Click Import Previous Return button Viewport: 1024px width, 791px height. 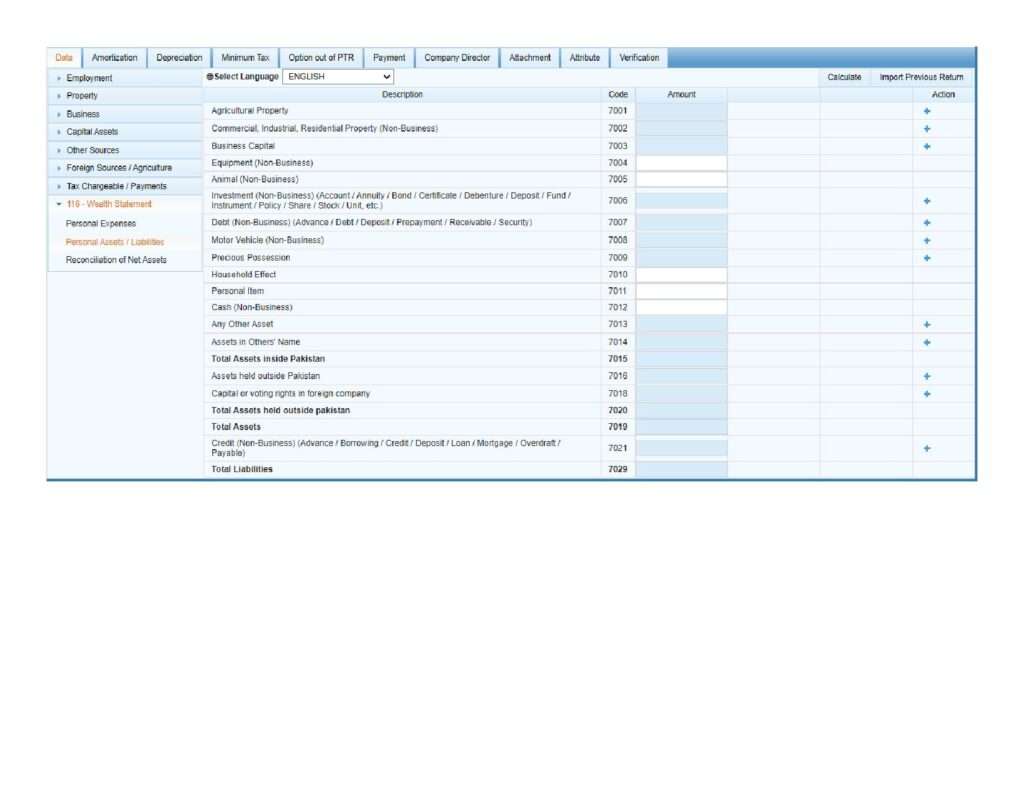921,77
